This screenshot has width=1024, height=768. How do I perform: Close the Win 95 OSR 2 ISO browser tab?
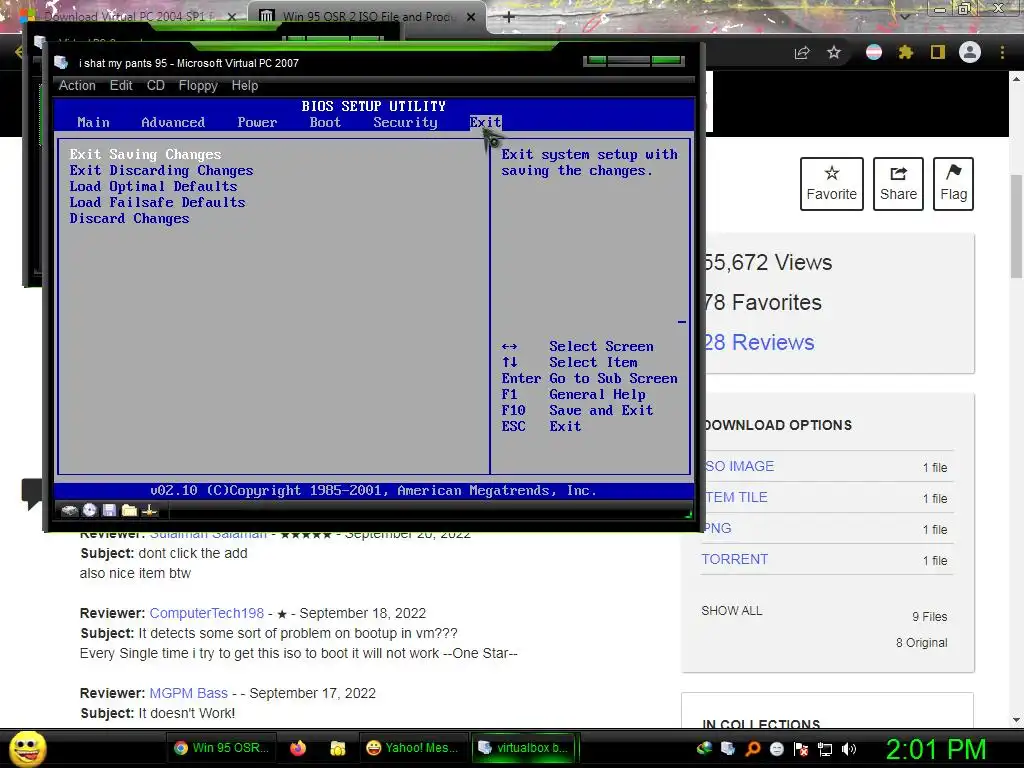pos(471,17)
